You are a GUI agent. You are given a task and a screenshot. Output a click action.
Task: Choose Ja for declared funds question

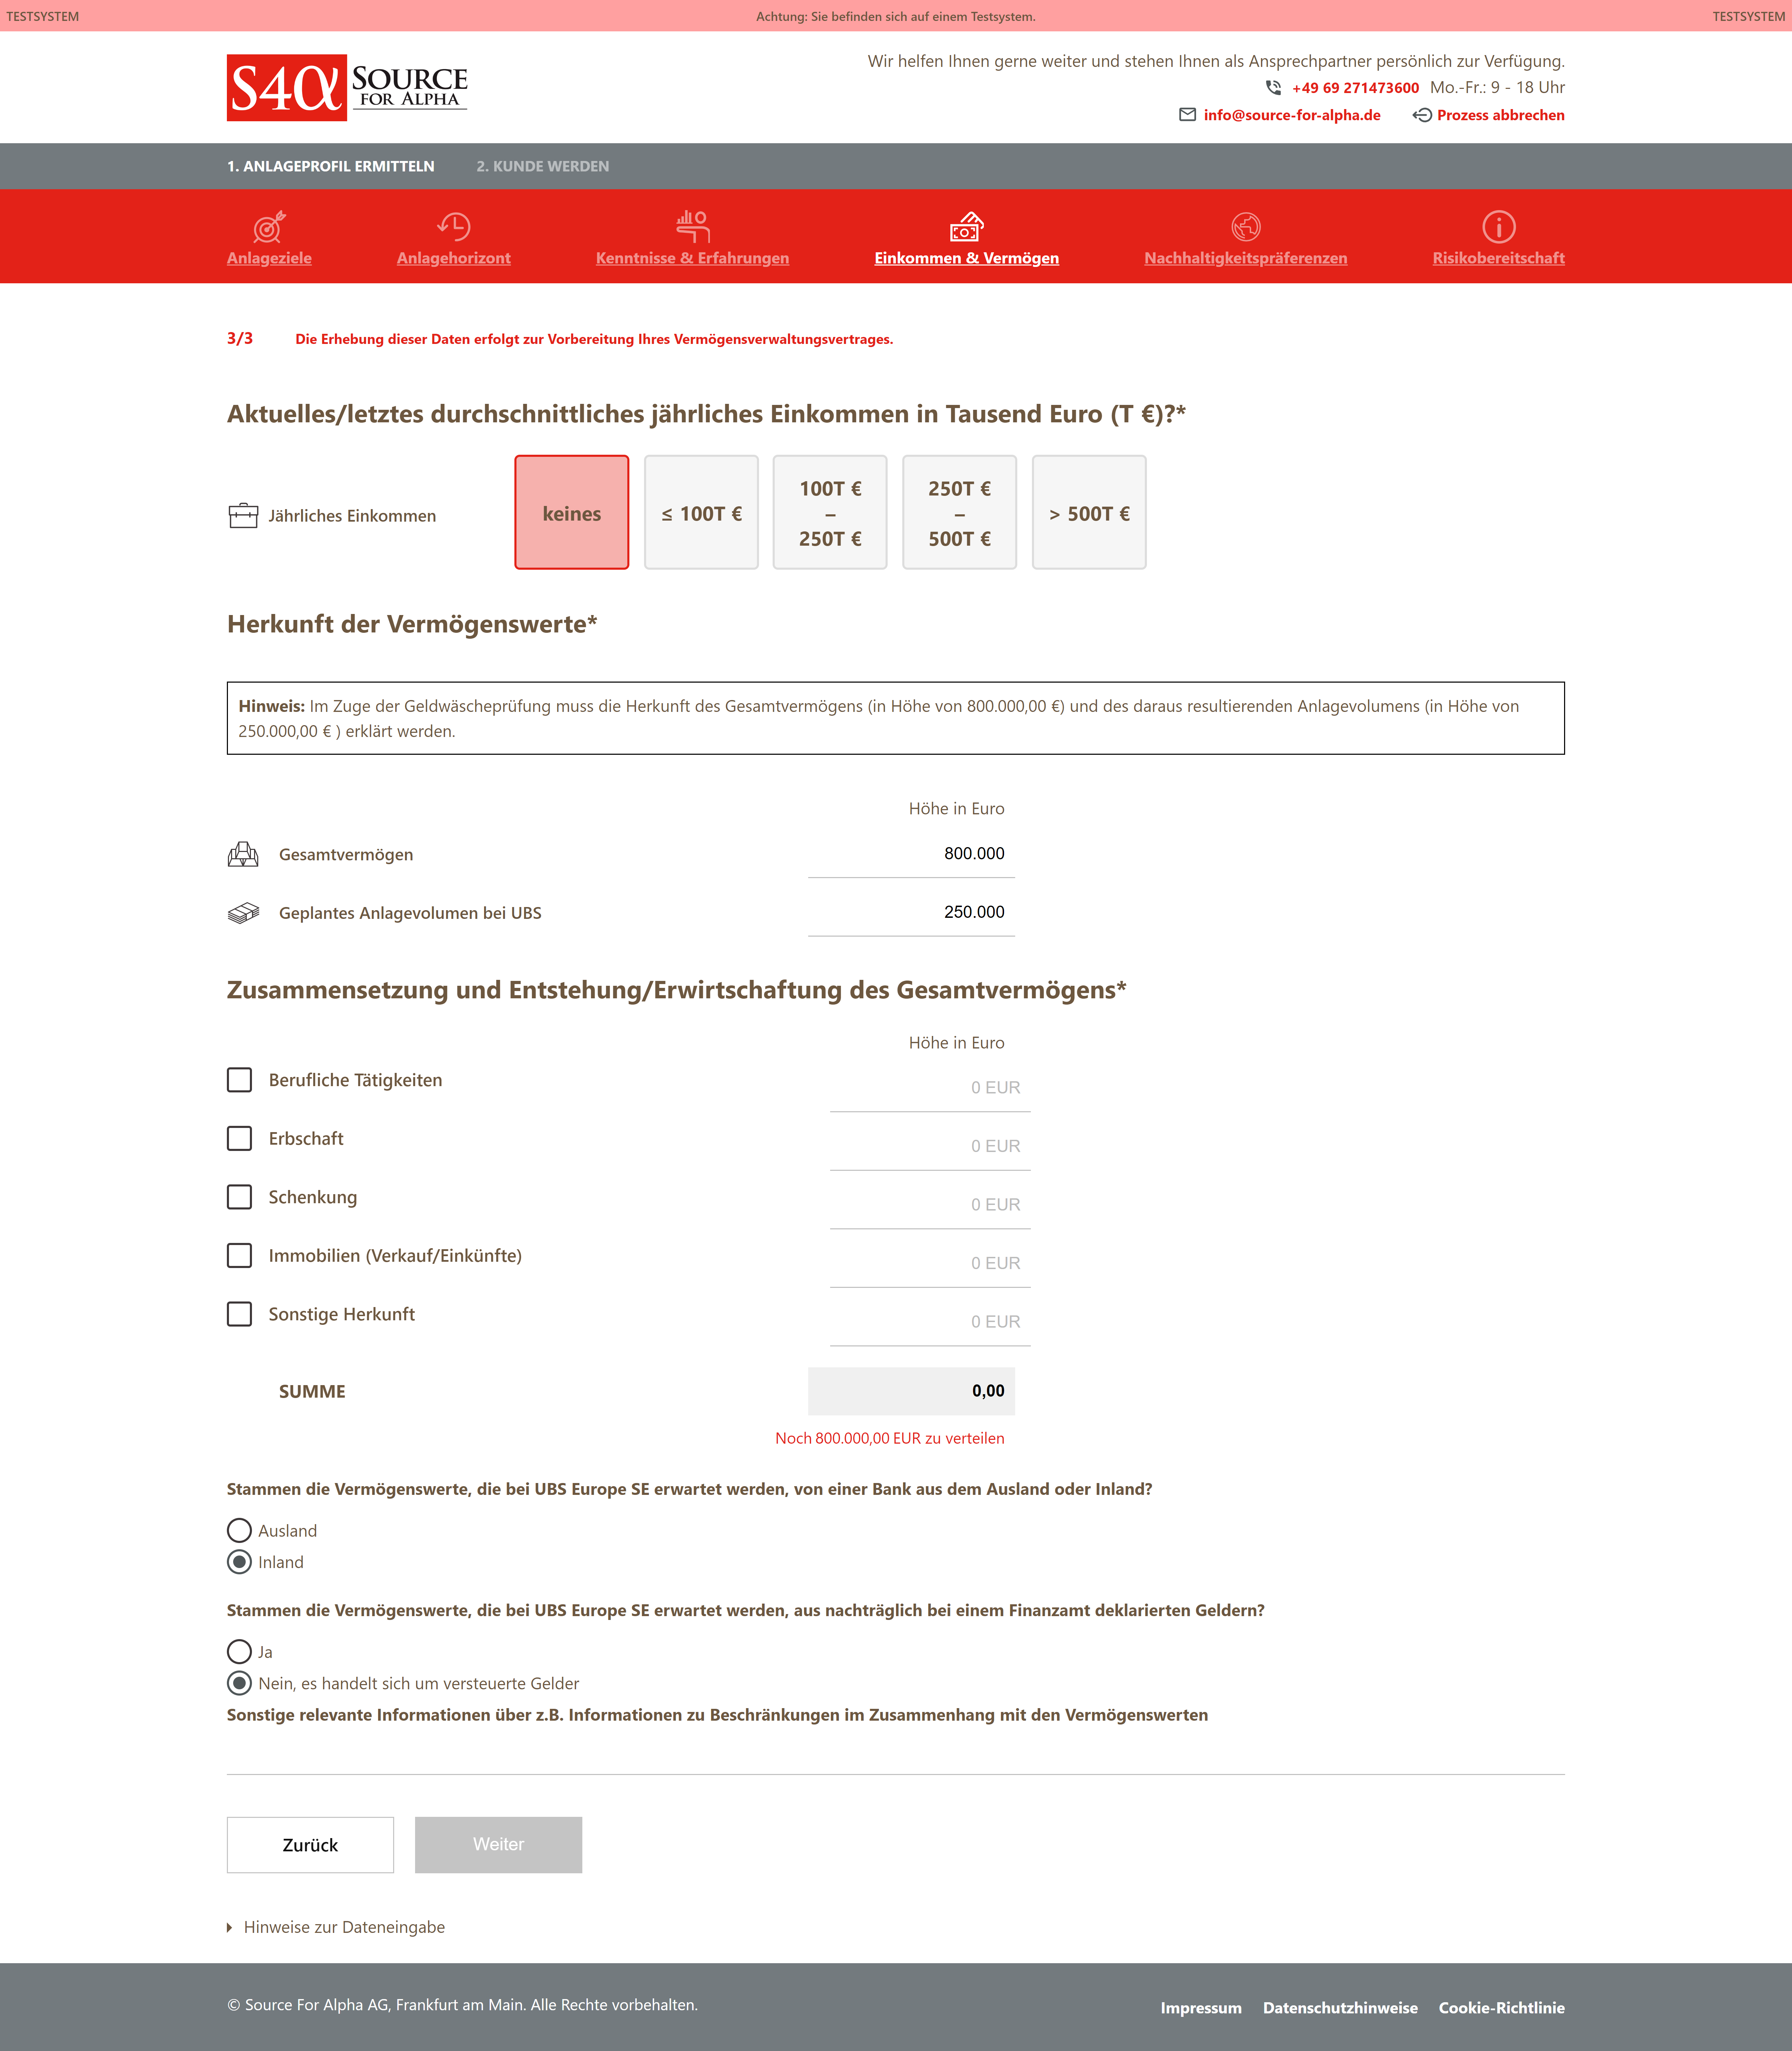[x=239, y=1652]
